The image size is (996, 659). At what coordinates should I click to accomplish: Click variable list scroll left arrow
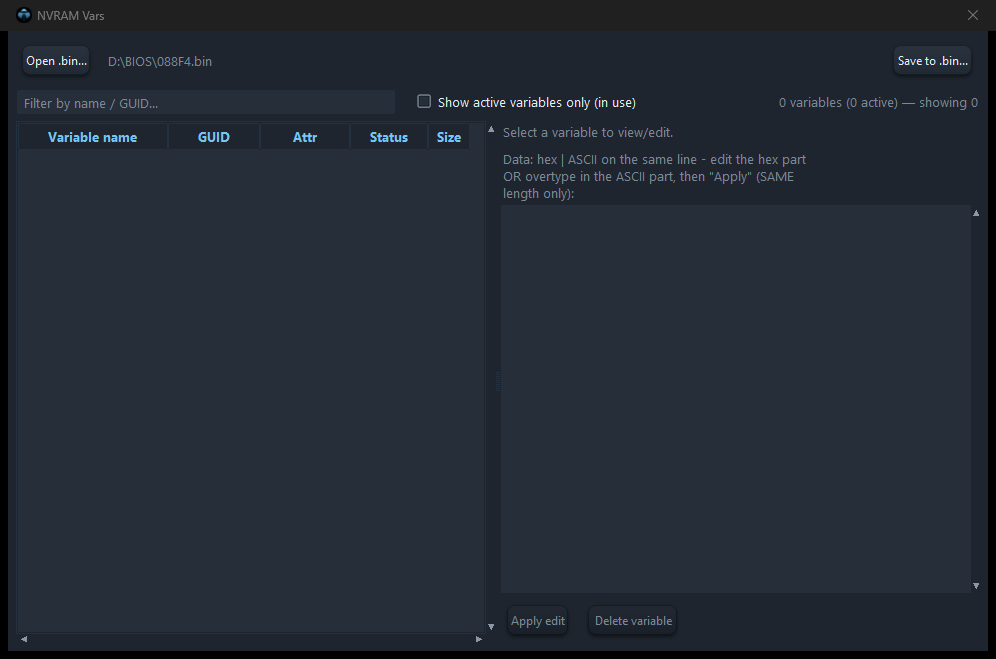click(x=24, y=639)
